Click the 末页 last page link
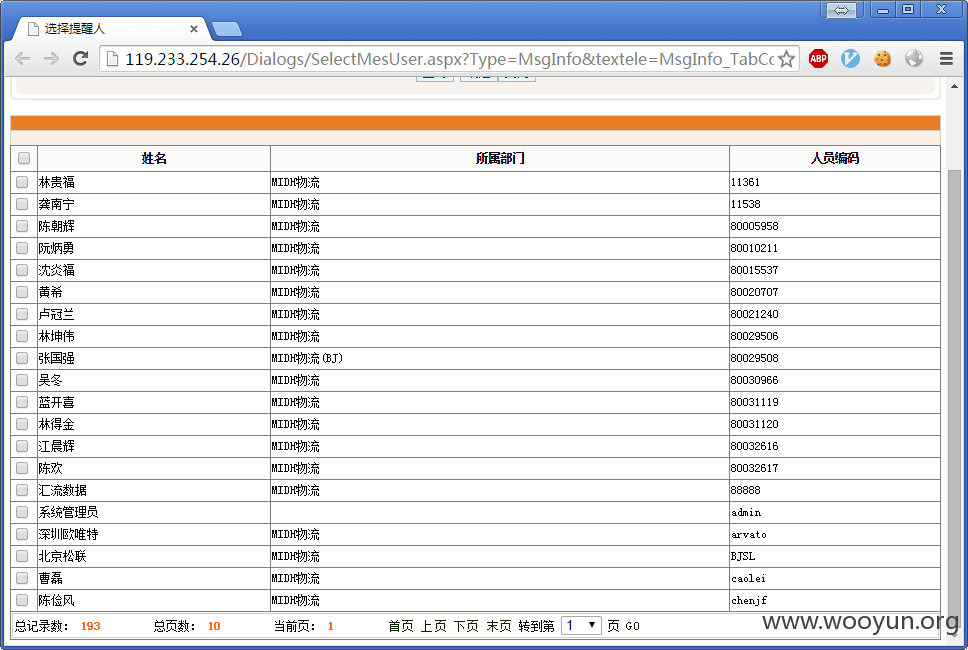The height and width of the screenshot is (650, 968). (499, 626)
